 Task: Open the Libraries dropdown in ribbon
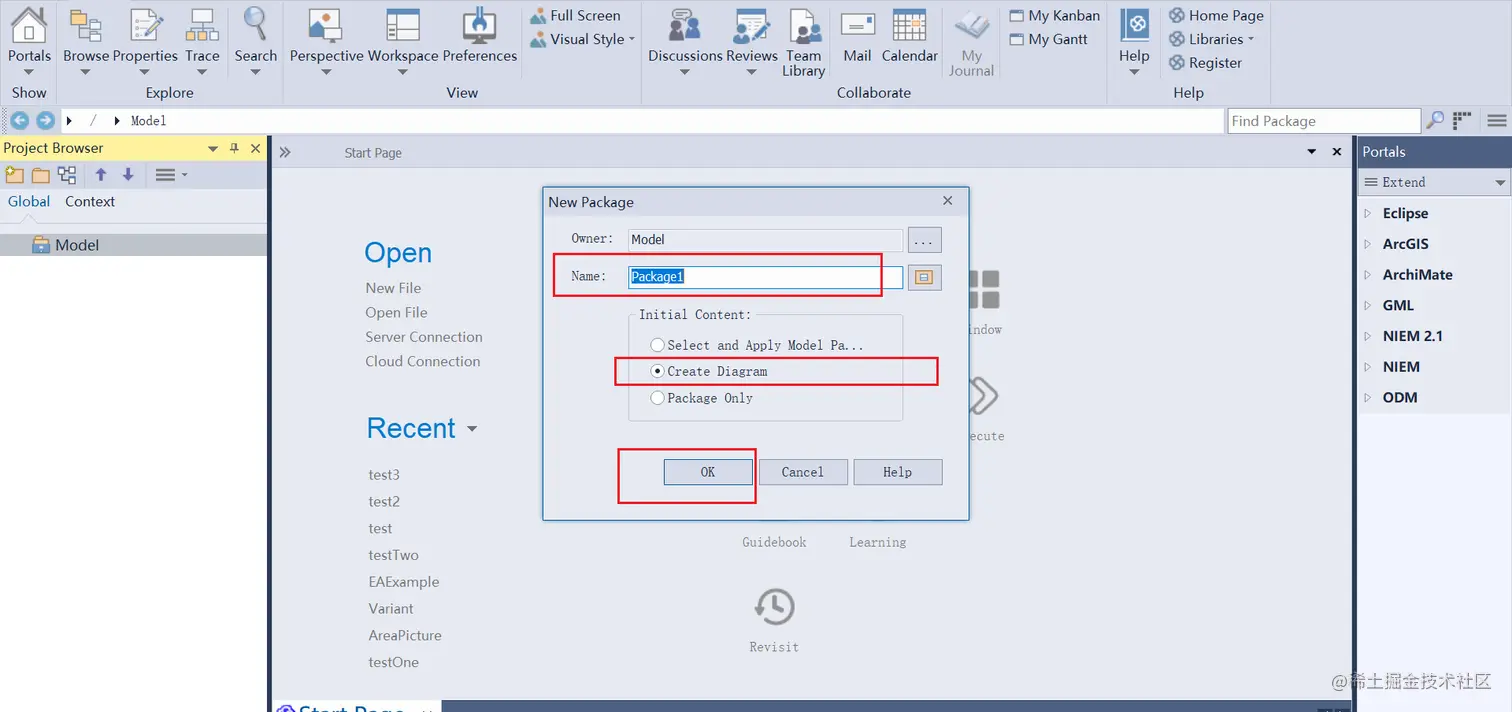(x=1211, y=39)
